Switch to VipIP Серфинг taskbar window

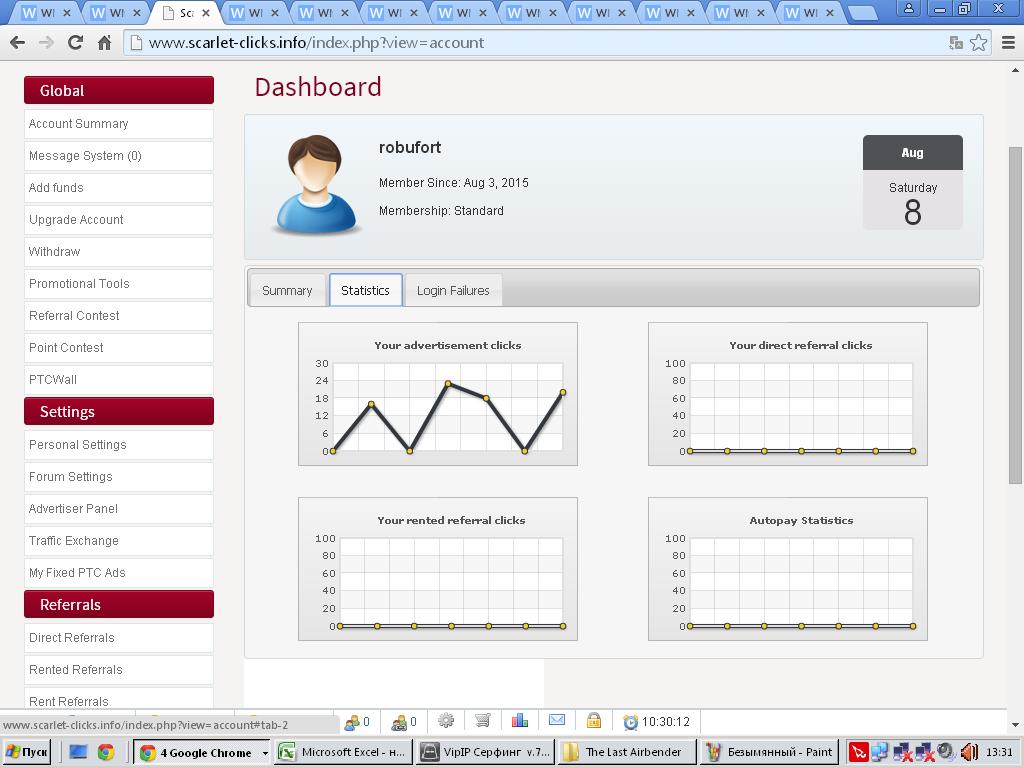pos(486,752)
